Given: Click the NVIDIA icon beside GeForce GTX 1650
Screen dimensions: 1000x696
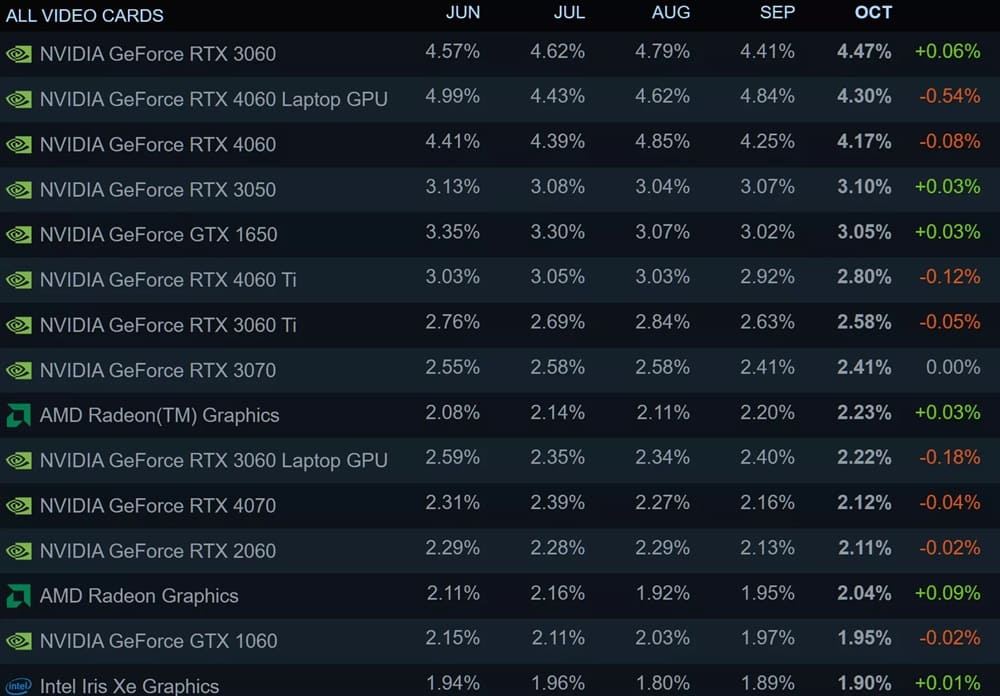Looking at the screenshot, I should pyautogui.click(x=18, y=235).
